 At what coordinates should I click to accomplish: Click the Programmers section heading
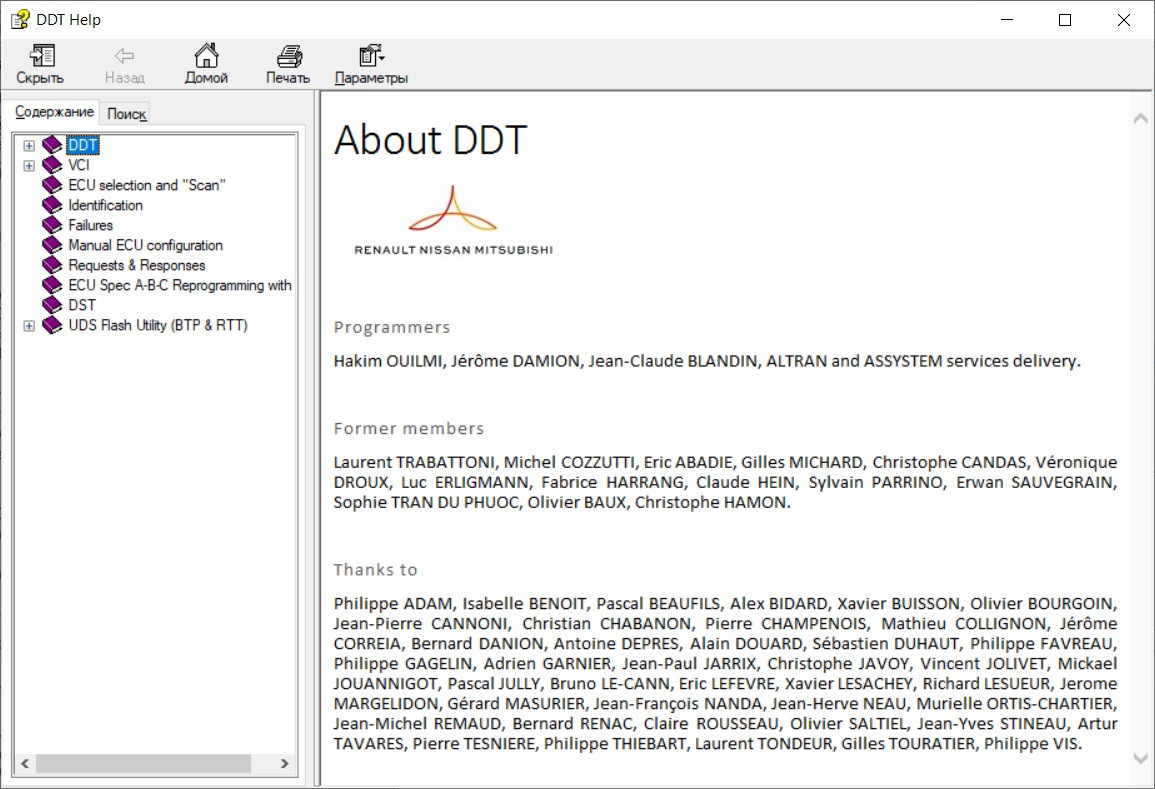coord(392,327)
